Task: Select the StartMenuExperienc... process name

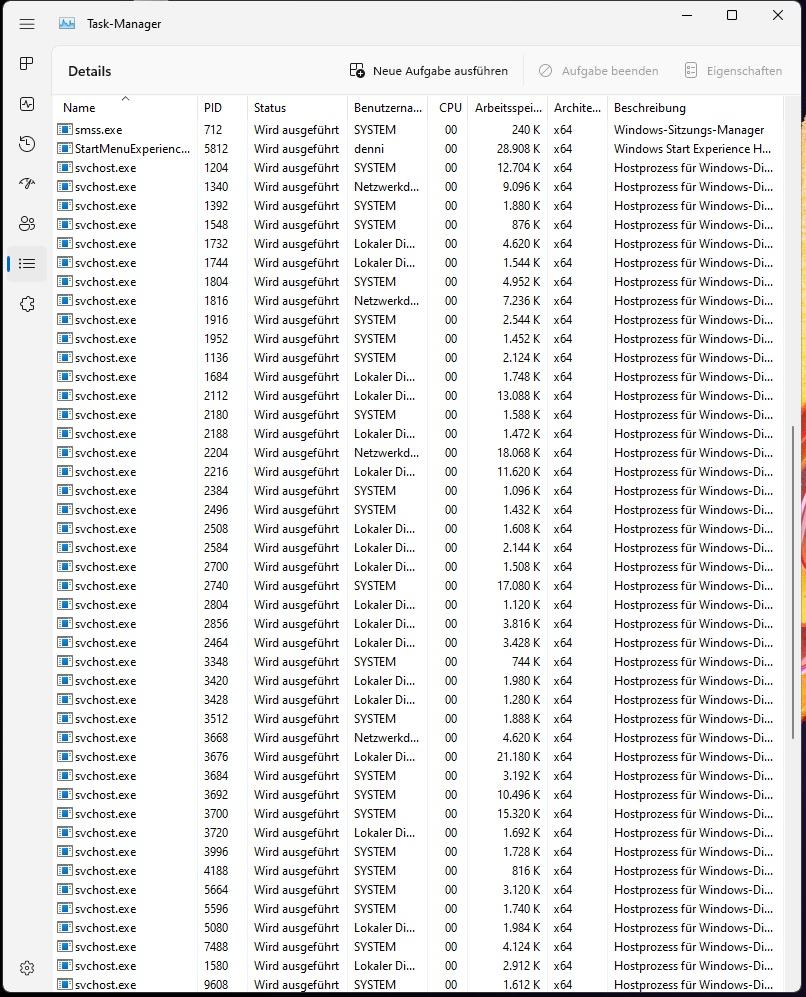Action: 132,149
